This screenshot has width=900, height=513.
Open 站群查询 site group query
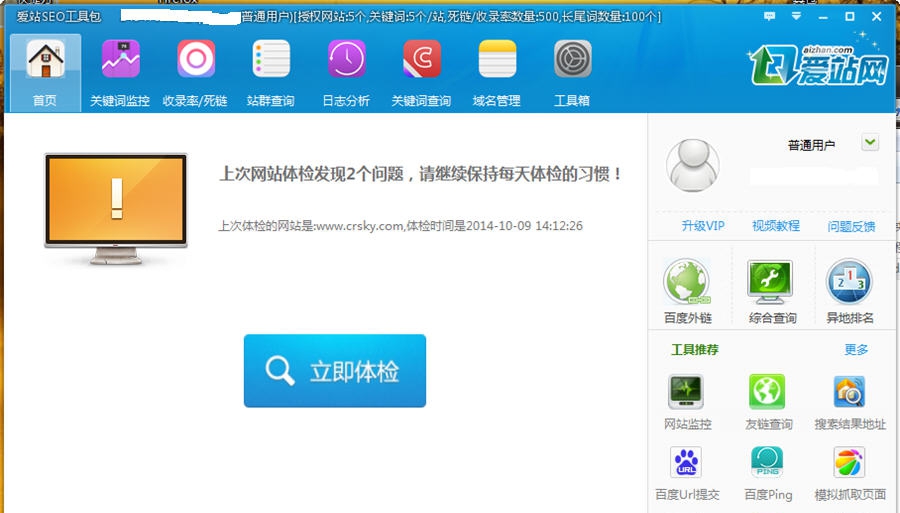point(270,72)
